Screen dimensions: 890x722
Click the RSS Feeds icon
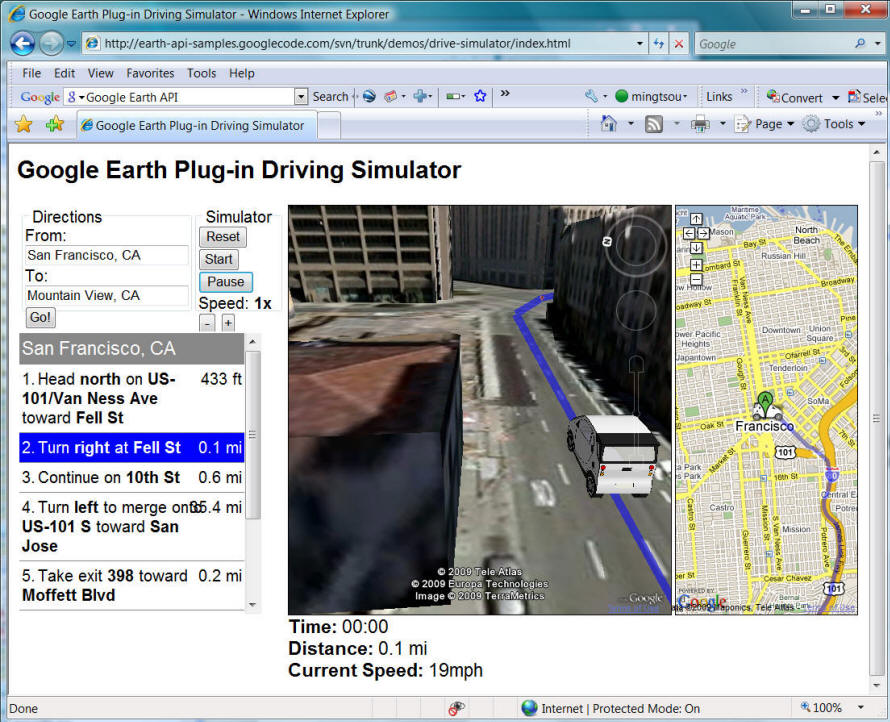point(654,124)
